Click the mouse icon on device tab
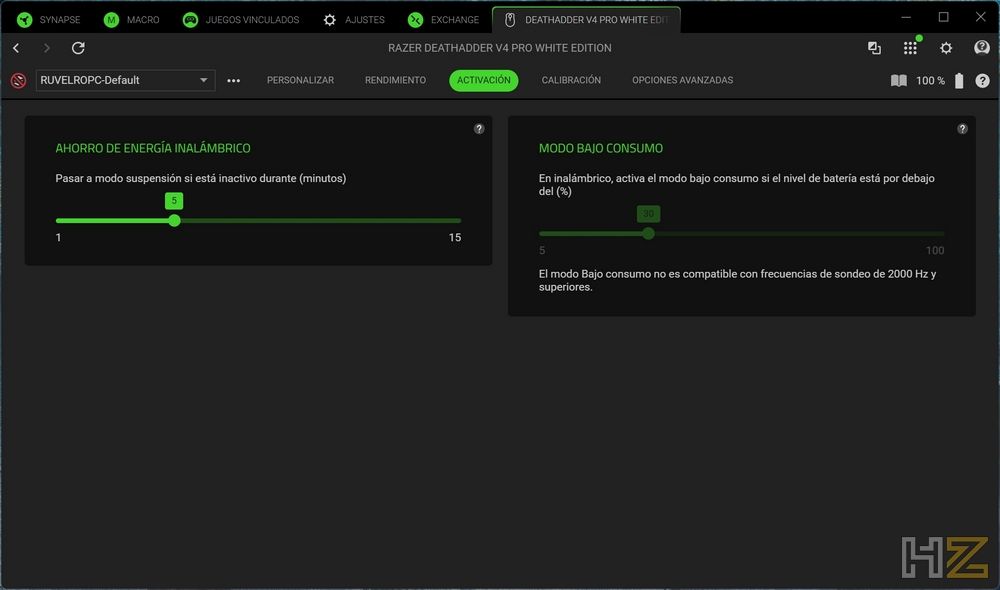The height and width of the screenshot is (590, 1000). pos(510,20)
